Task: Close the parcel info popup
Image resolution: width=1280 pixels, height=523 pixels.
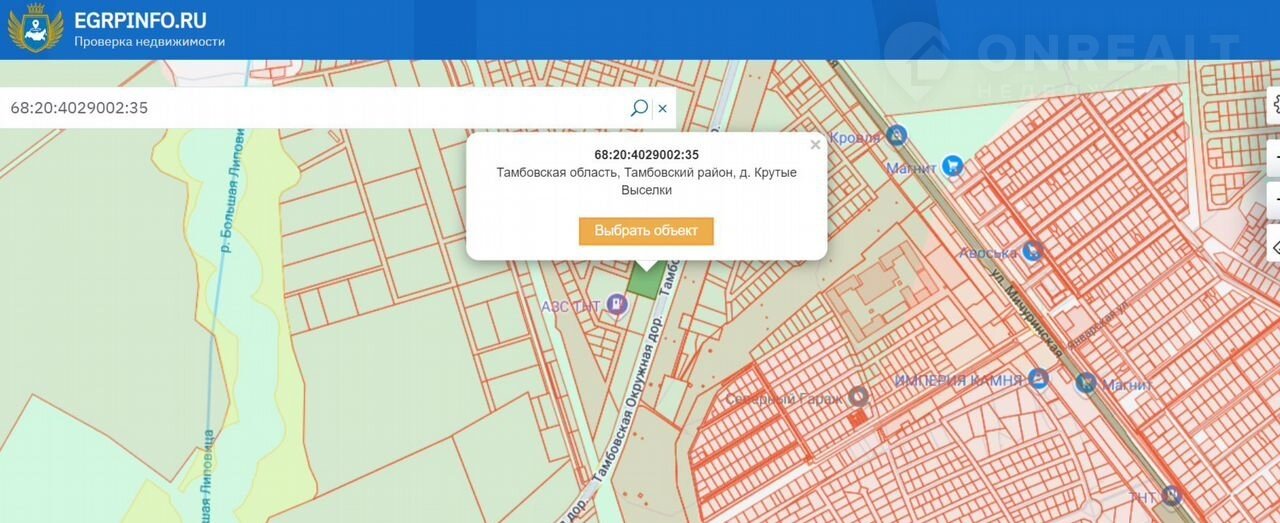Action: pyautogui.click(x=815, y=145)
